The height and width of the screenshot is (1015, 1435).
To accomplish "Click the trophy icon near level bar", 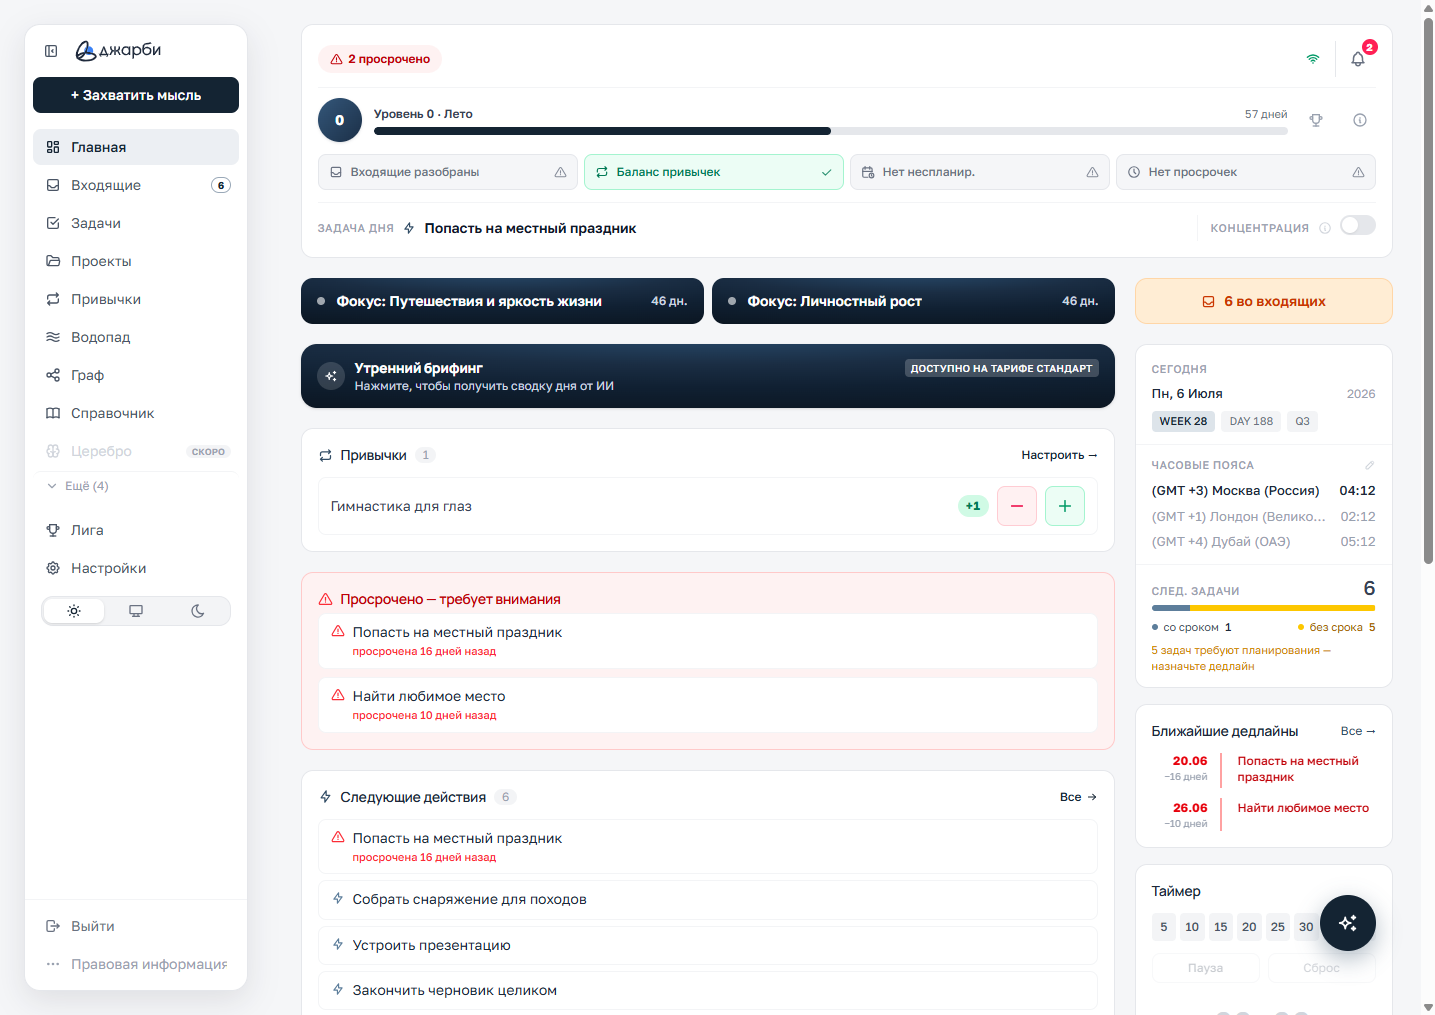I will click(1316, 120).
